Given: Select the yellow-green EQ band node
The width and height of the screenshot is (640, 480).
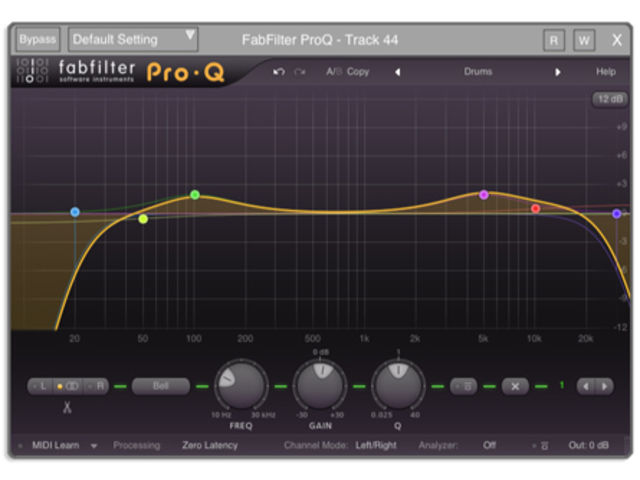Looking at the screenshot, I should (x=143, y=219).
